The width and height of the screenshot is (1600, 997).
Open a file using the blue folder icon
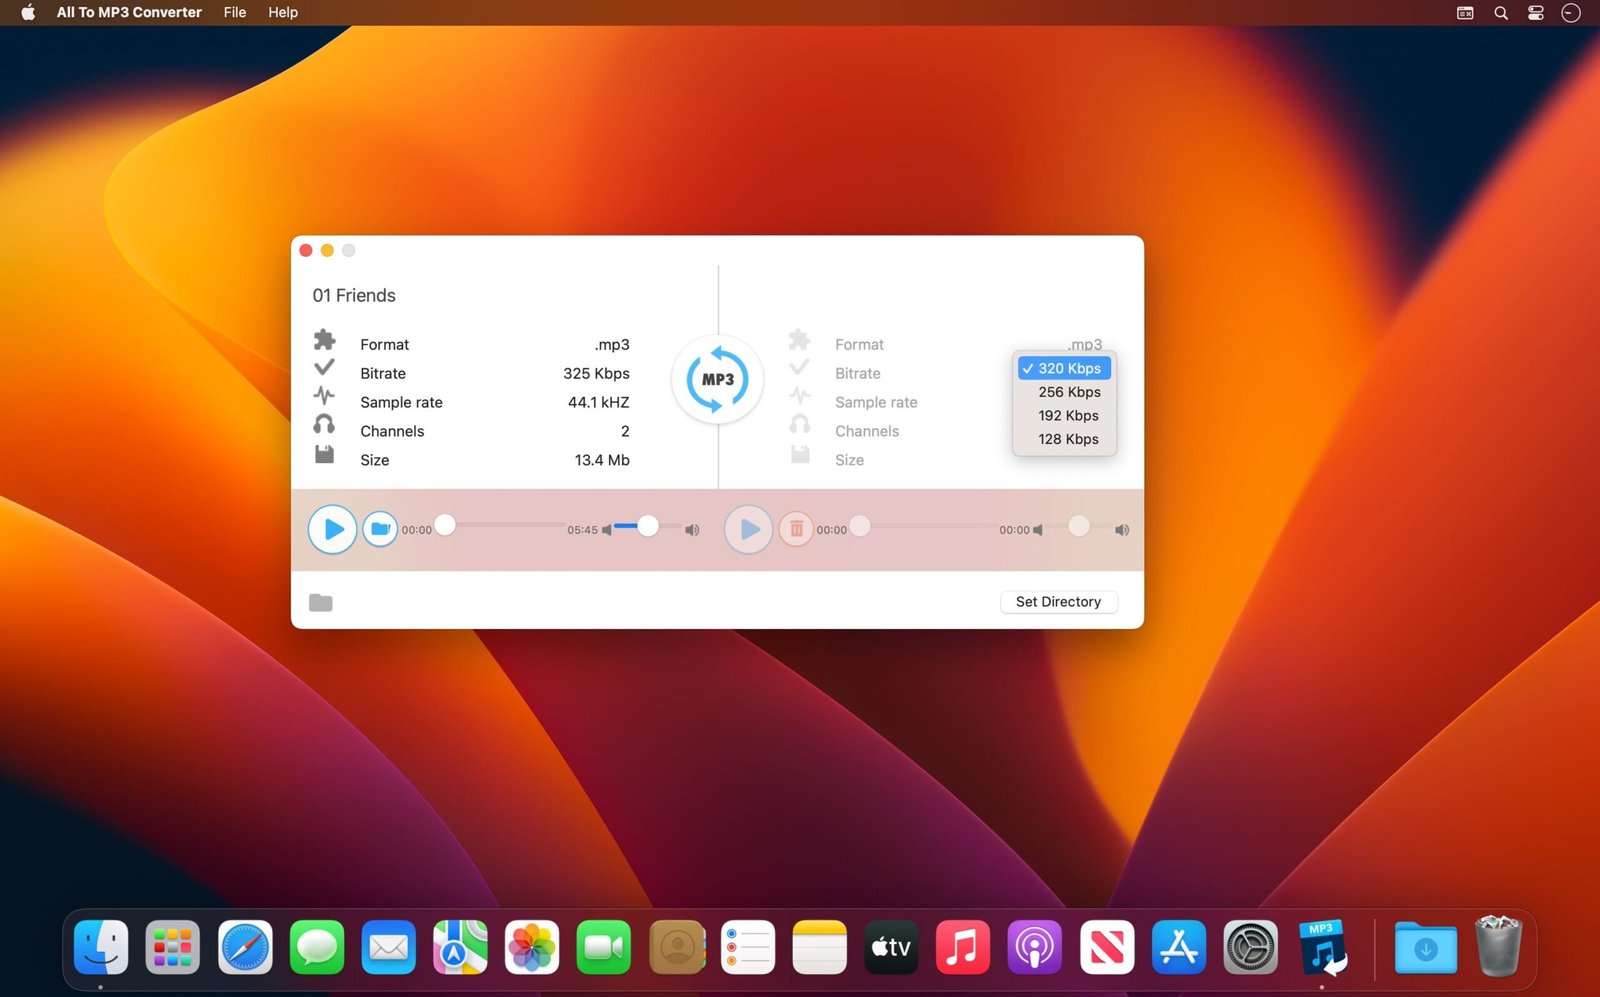380,529
